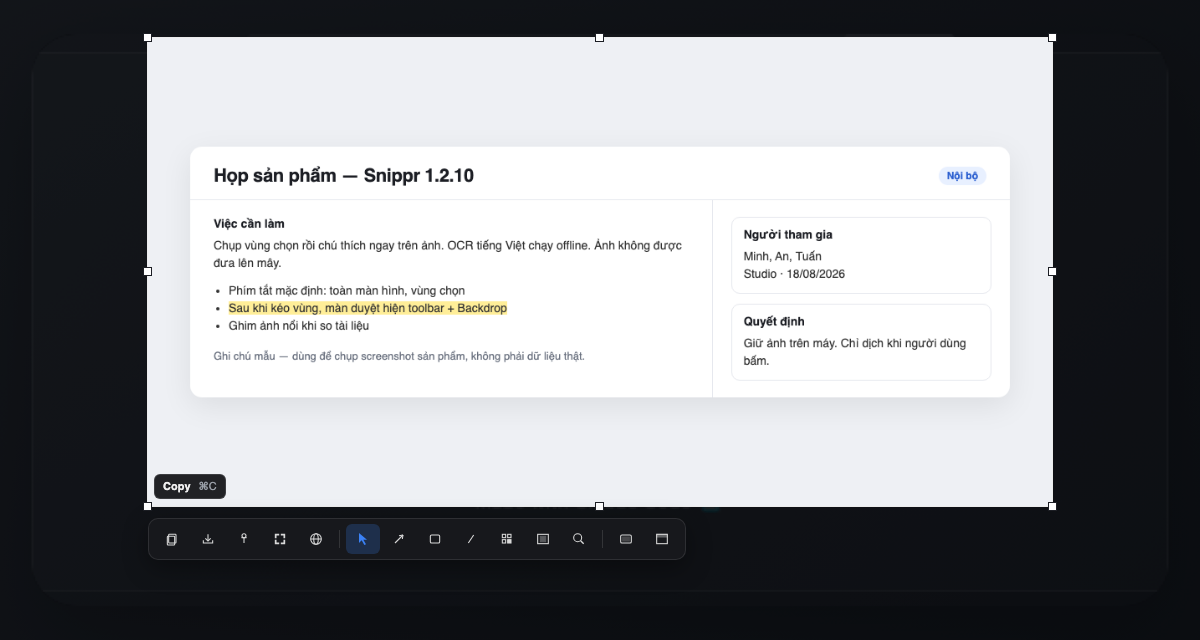Click the "Ghi chú mẫu" footnote text

pos(399,356)
